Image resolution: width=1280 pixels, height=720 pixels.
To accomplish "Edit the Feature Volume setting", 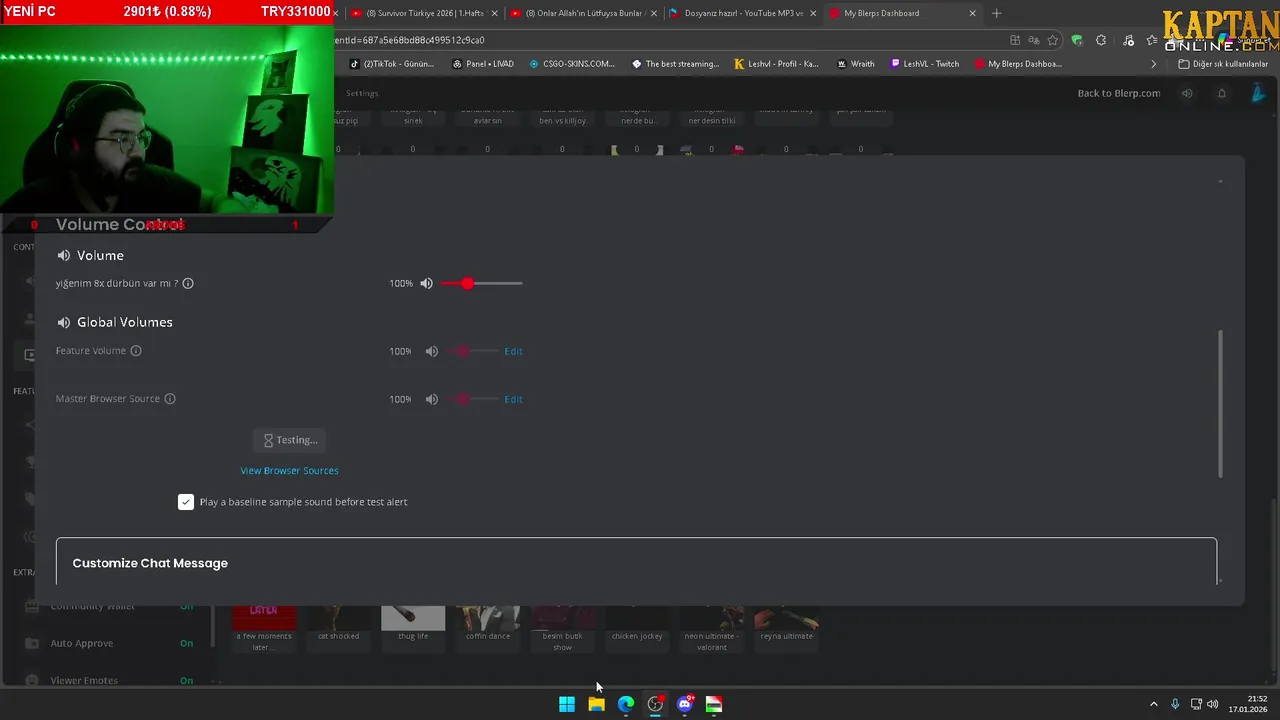I will coord(513,351).
